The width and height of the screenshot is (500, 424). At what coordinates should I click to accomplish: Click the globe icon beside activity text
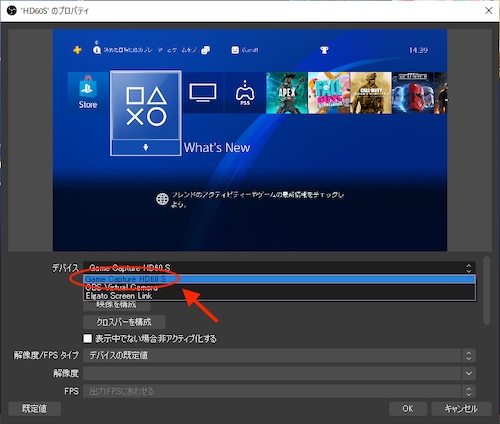click(x=162, y=199)
